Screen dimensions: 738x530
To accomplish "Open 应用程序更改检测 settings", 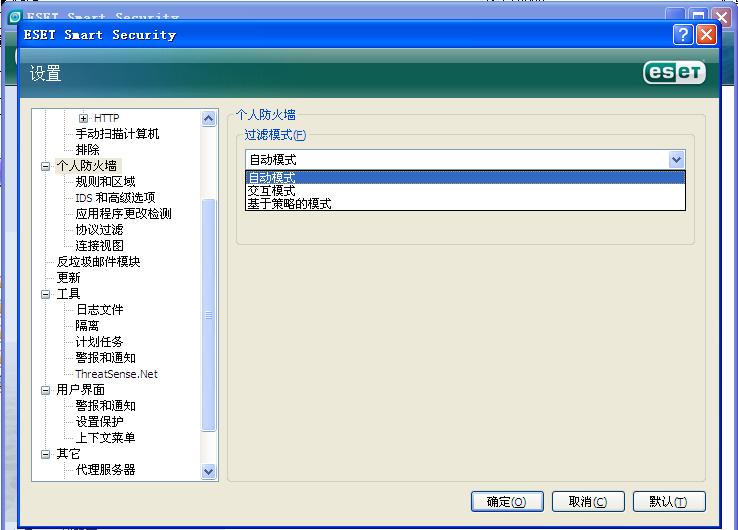I will click(123, 214).
